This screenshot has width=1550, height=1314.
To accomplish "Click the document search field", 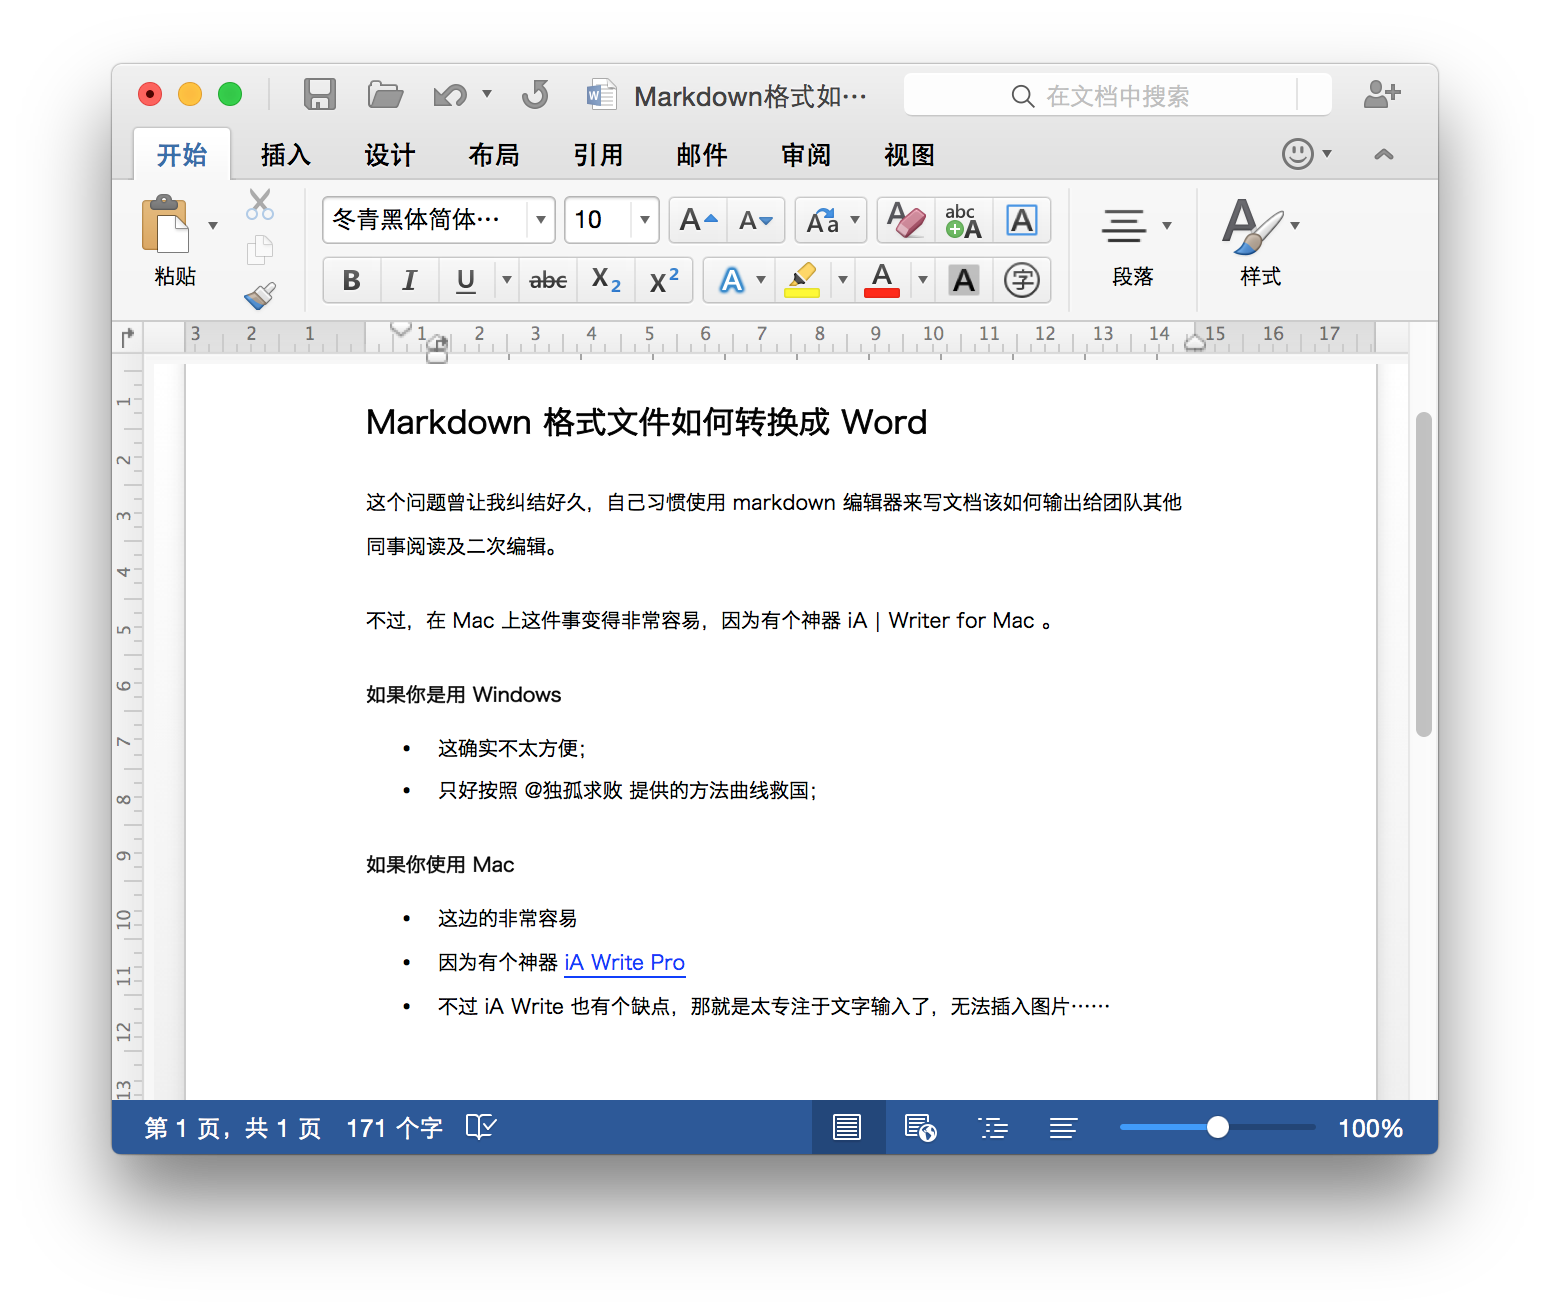I will [x=1117, y=95].
